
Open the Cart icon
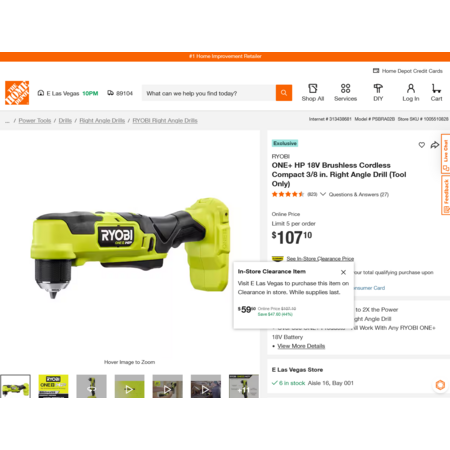point(436,88)
